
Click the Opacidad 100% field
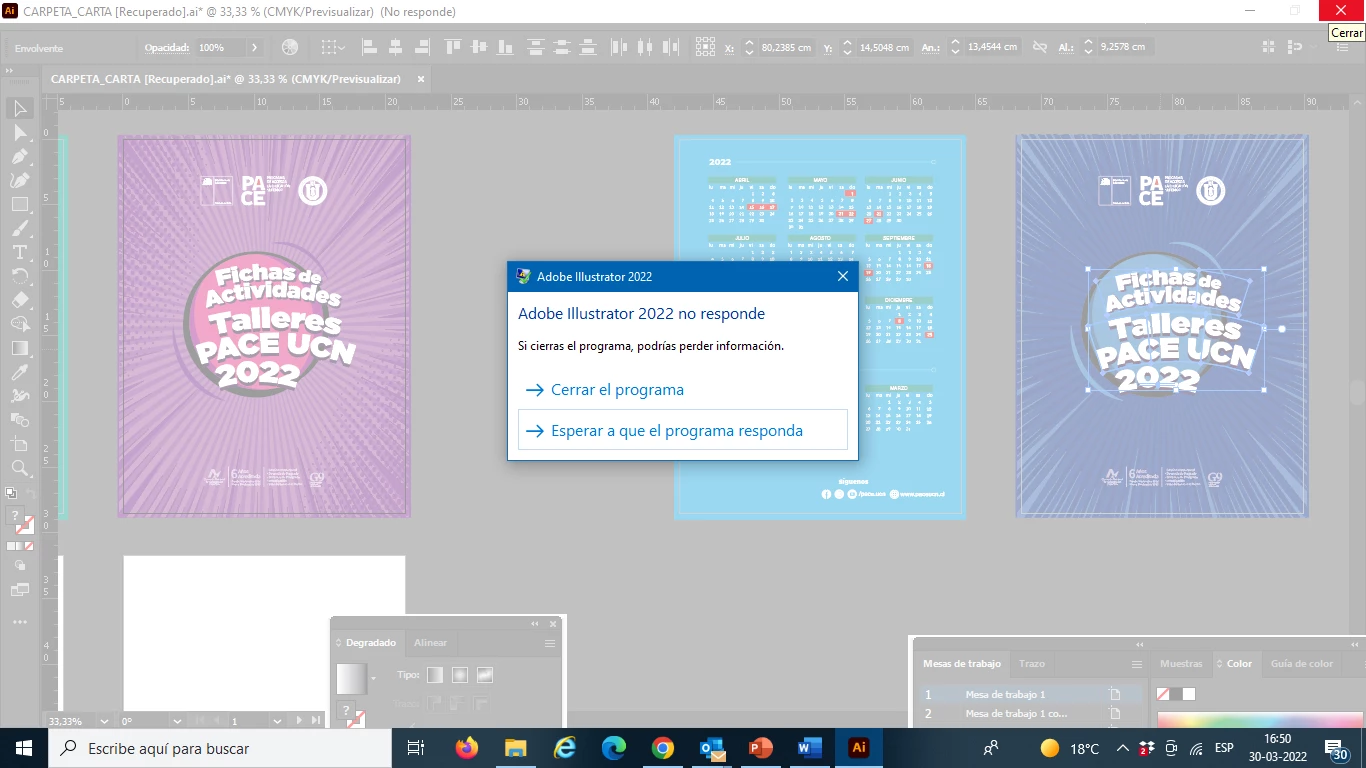point(218,47)
